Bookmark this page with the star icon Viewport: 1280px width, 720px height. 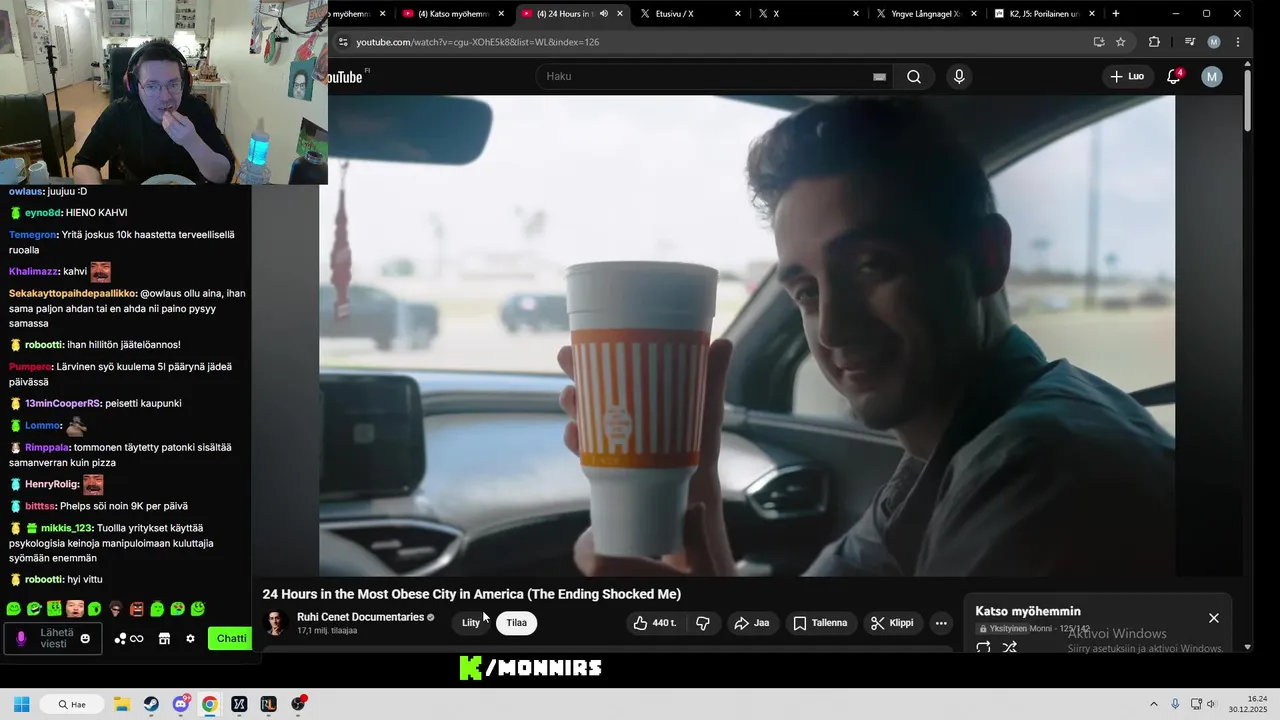[x=1121, y=42]
